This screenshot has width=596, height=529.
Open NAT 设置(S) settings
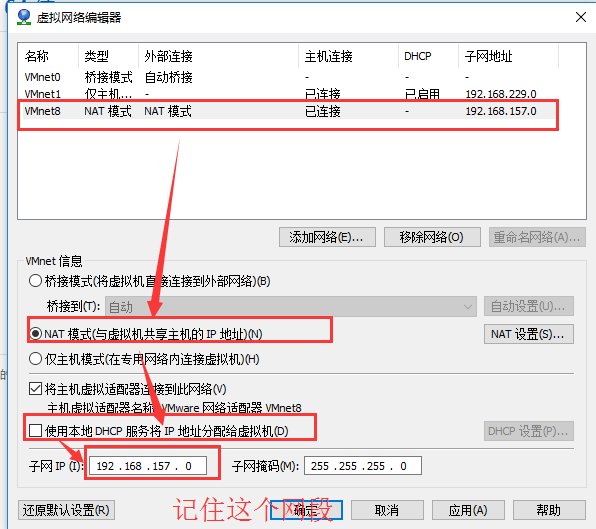tap(529, 334)
